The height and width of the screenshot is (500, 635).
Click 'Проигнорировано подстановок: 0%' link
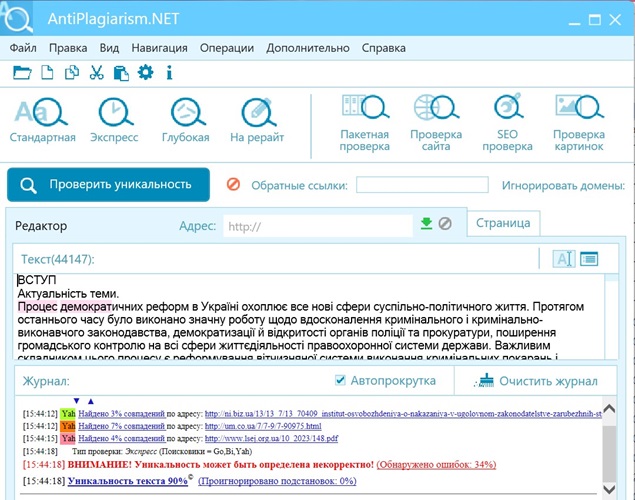tap(277, 481)
